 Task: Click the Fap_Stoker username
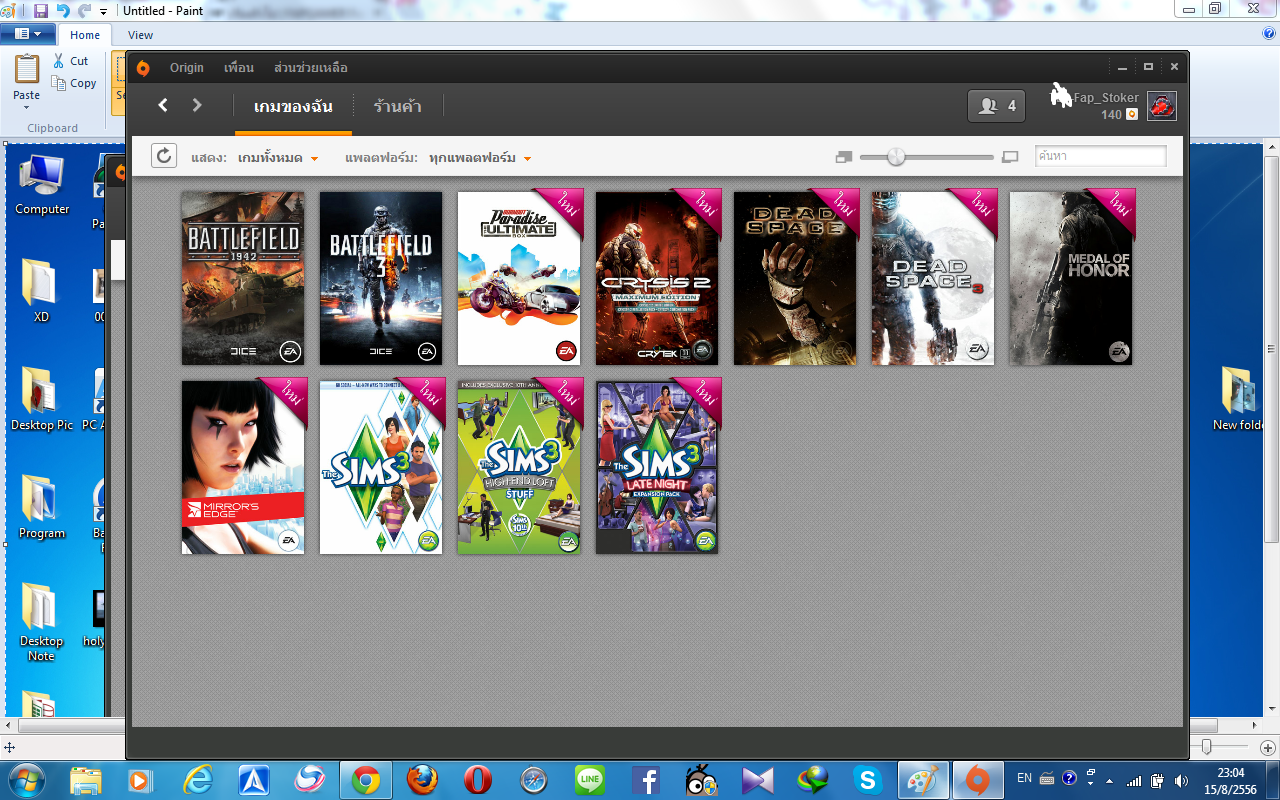tap(1106, 98)
